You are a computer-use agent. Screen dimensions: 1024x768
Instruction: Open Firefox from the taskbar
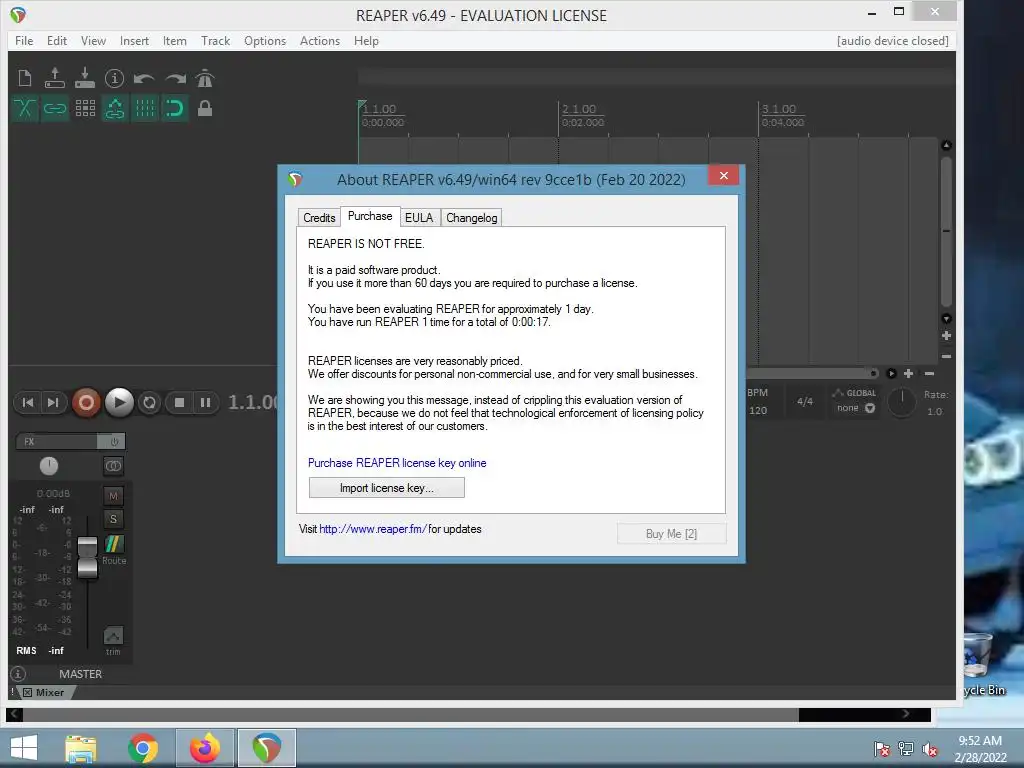[205, 748]
